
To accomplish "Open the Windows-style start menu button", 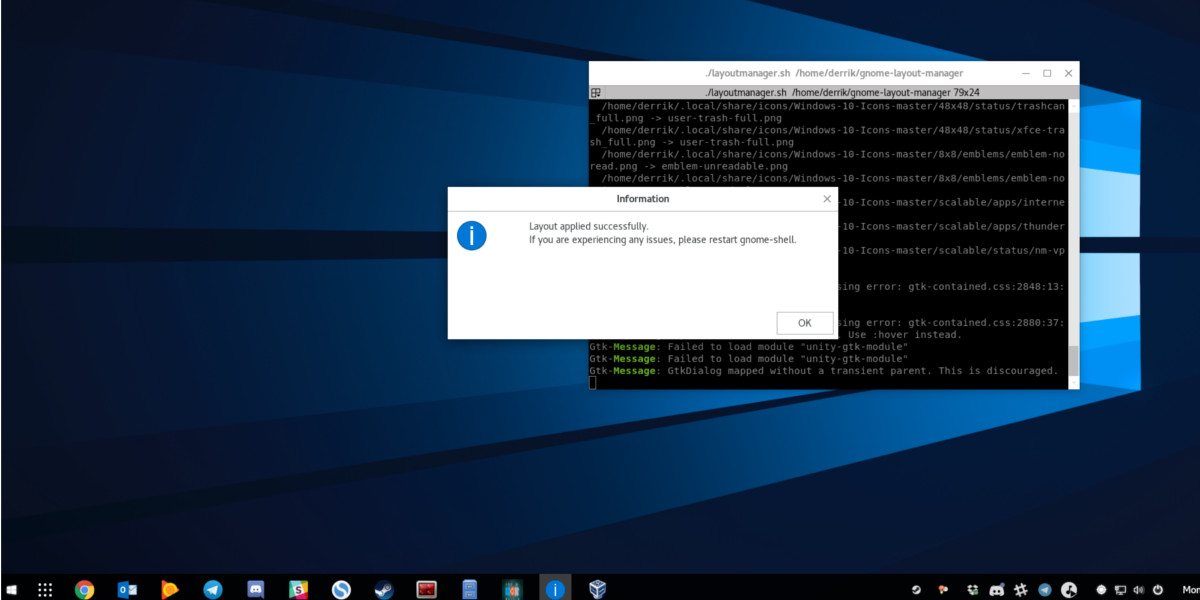I will tap(11, 590).
